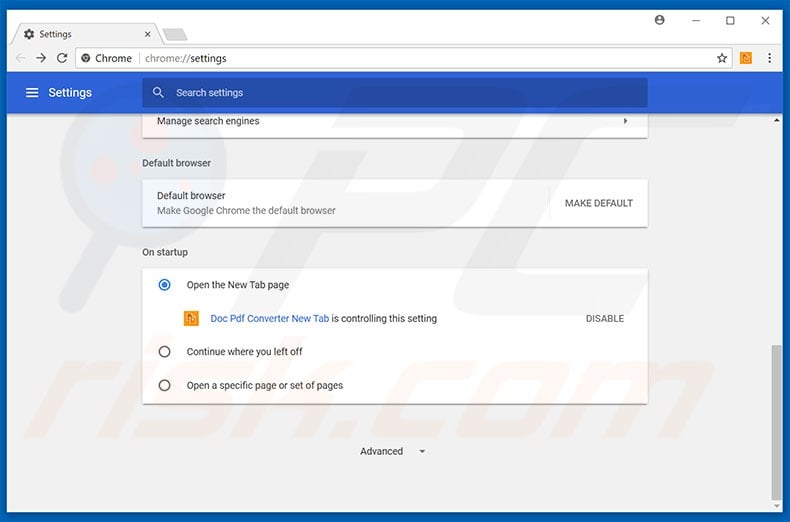Click the vertical scrollbar thumb
790x522 pixels.
point(776,422)
